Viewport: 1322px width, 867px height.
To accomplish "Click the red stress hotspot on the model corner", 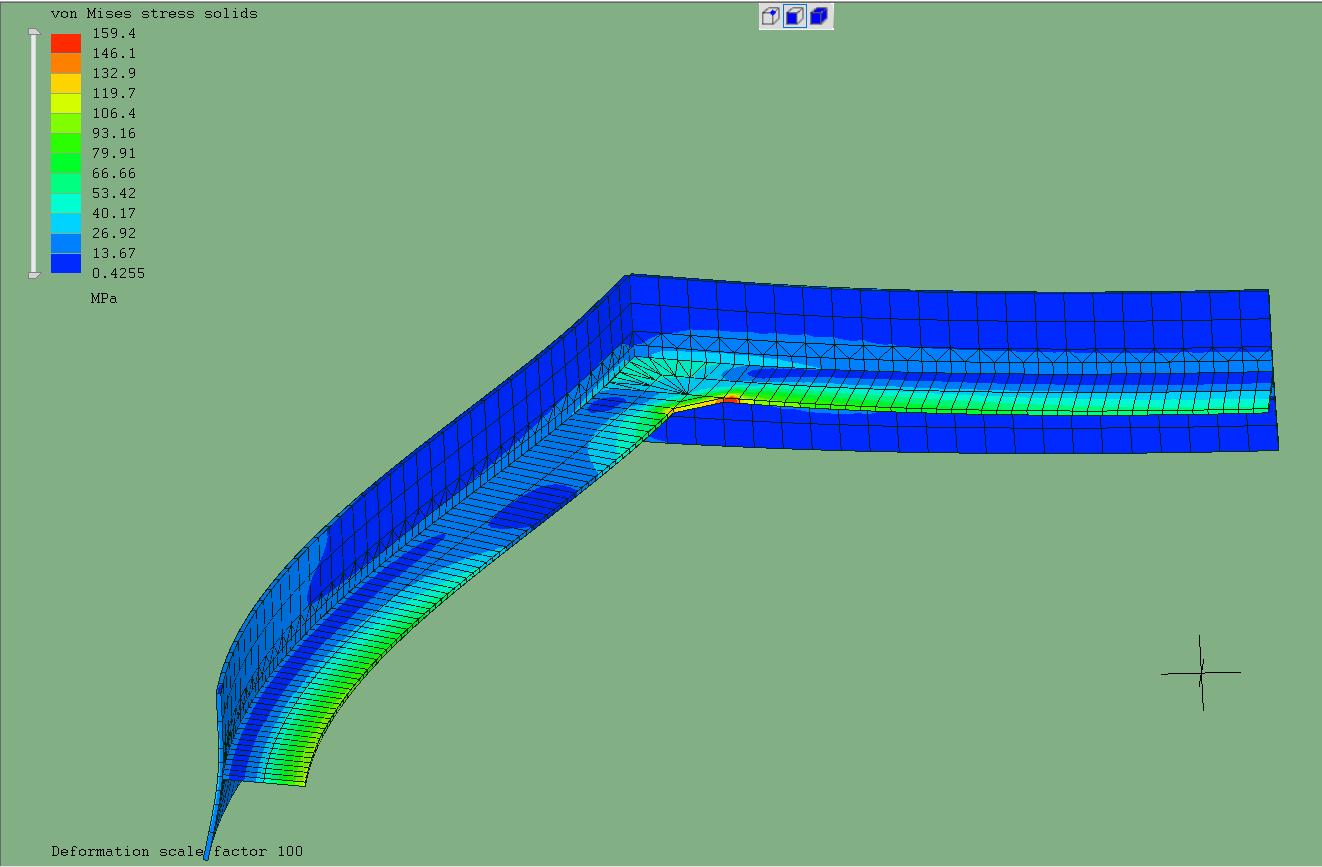I will pos(730,399).
